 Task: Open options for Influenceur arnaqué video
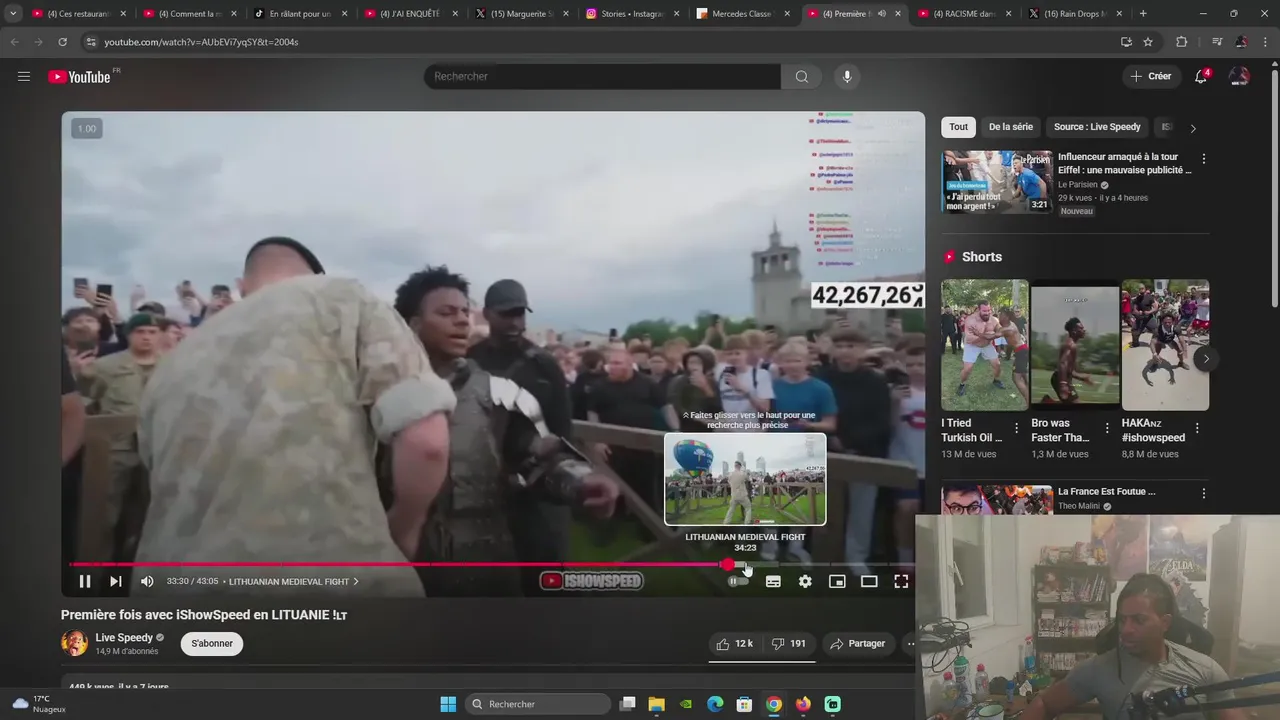point(1203,159)
